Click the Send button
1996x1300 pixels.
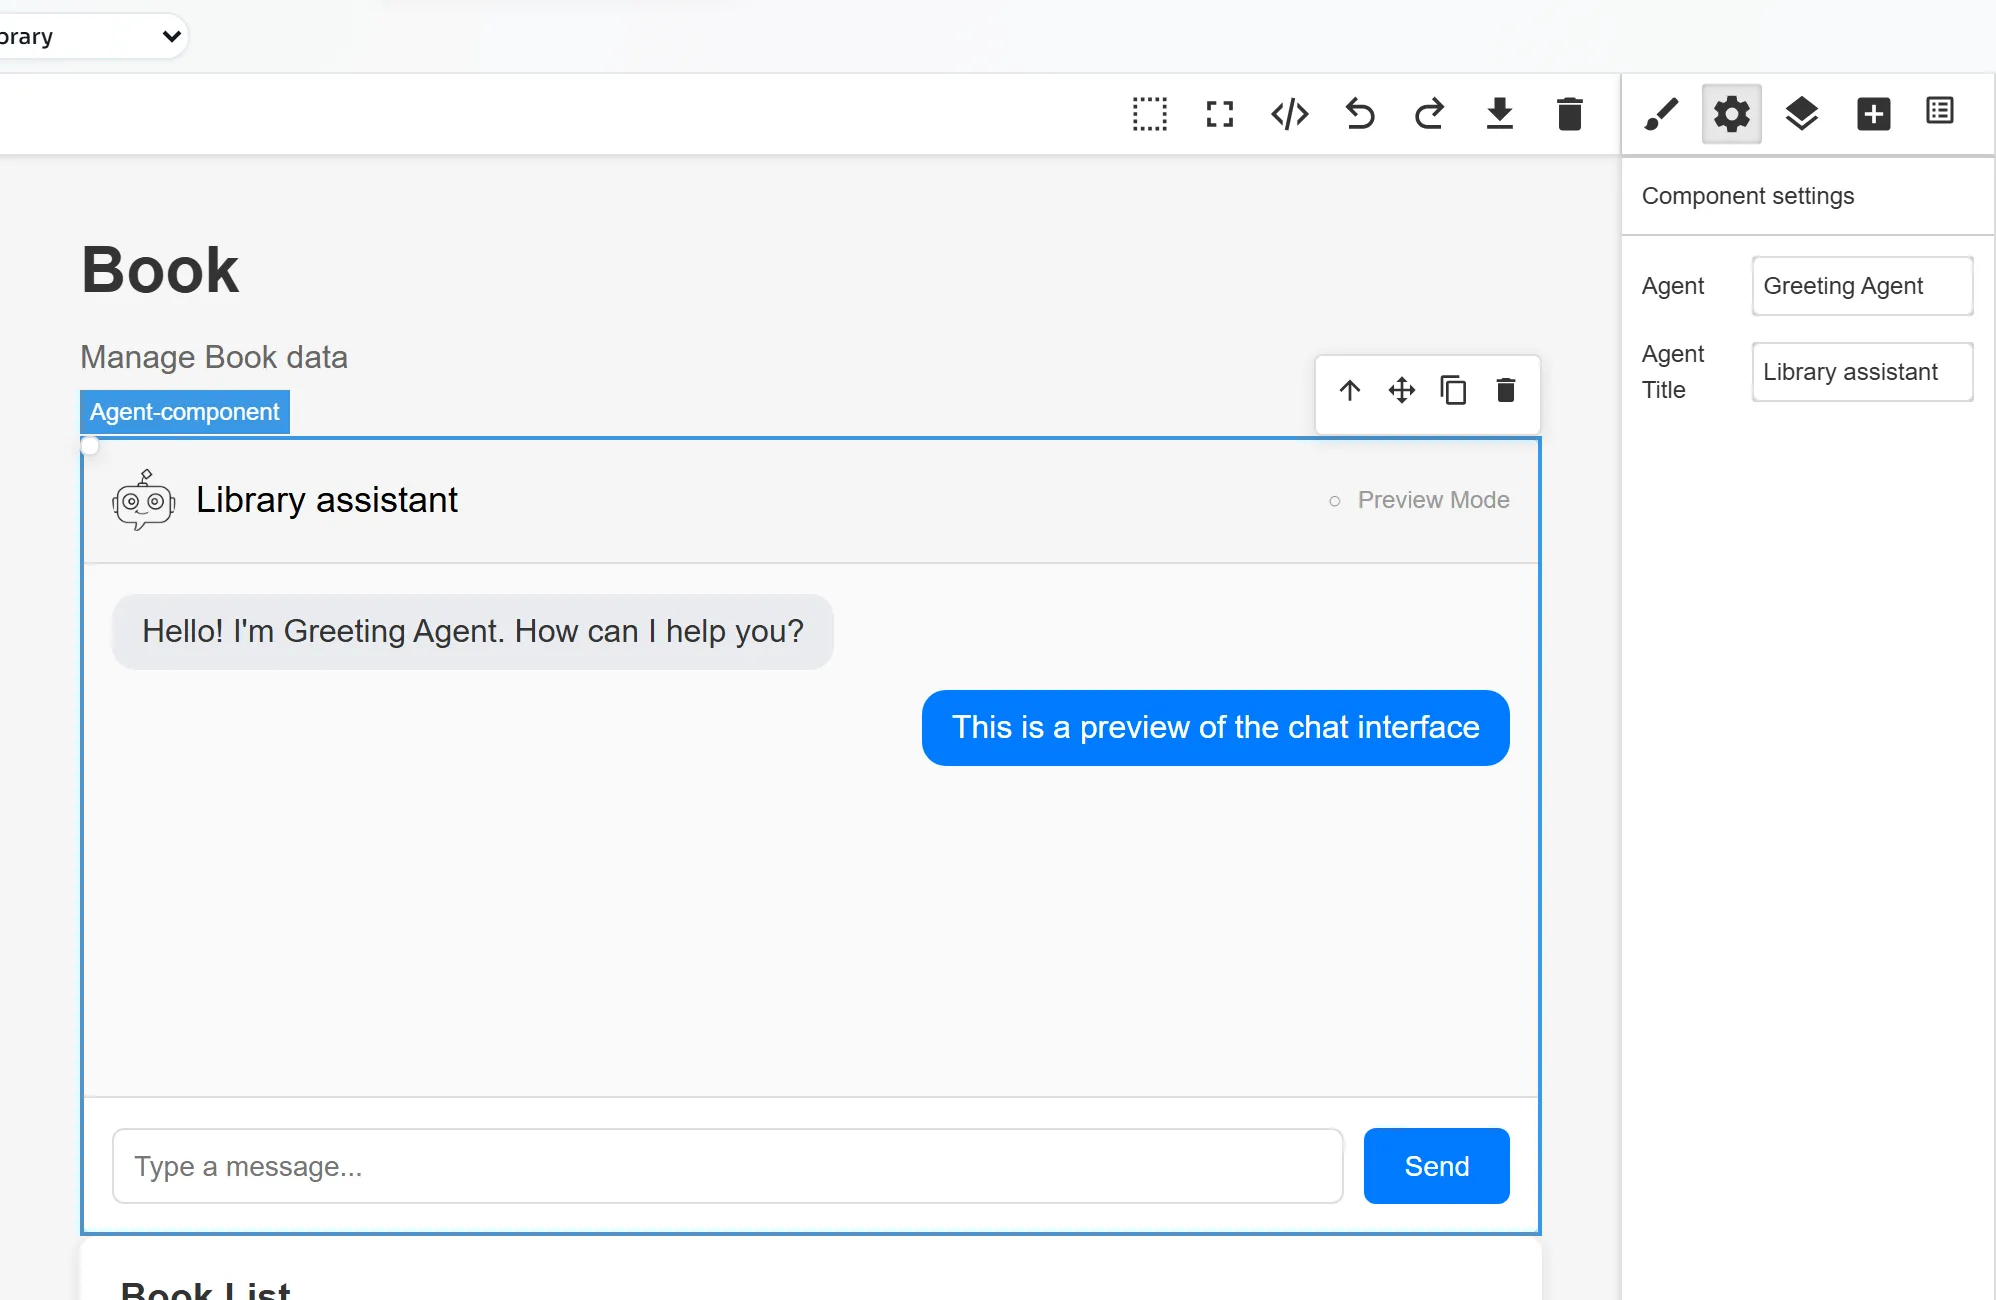pos(1437,1166)
